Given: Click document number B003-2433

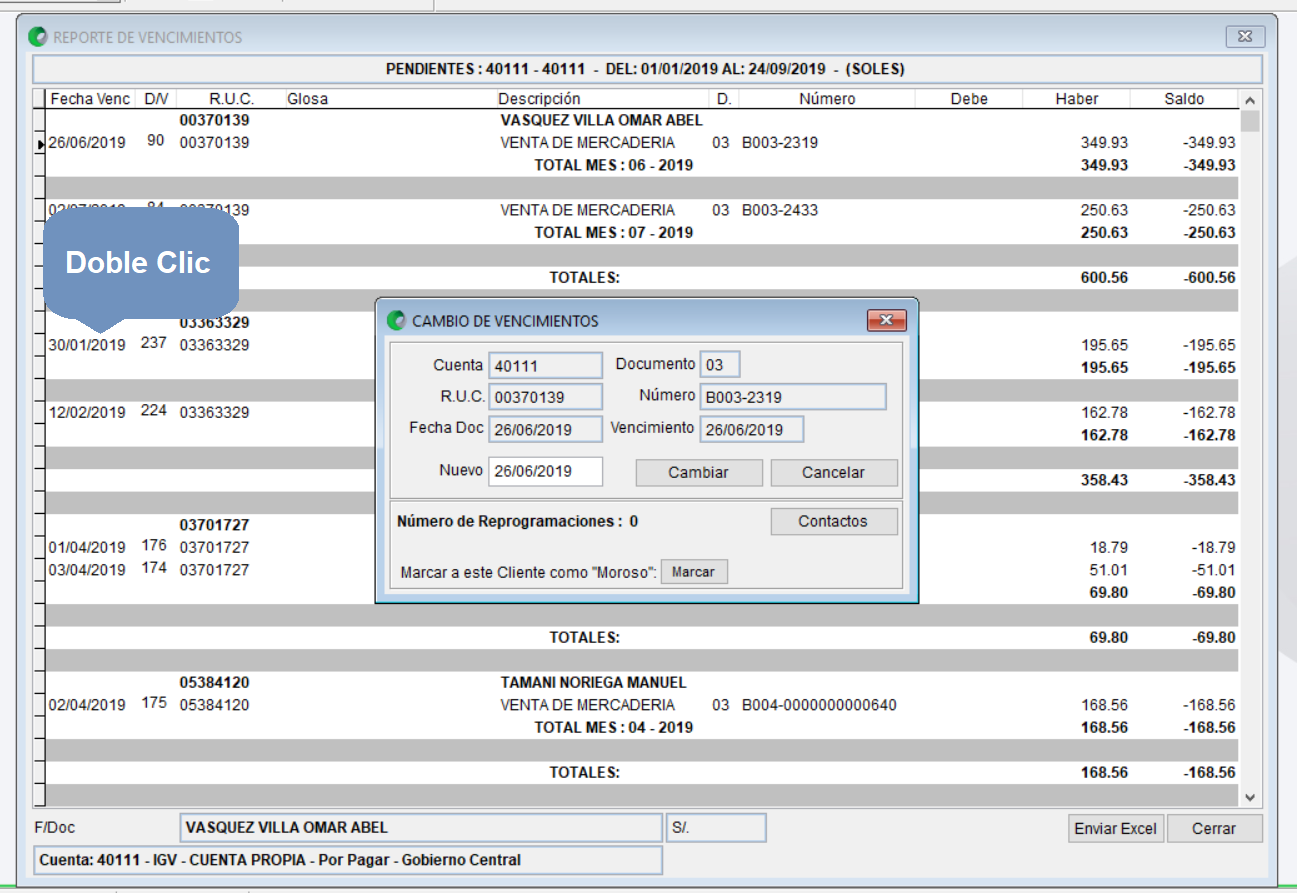Looking at the screenshot, I should click(780, 210).
